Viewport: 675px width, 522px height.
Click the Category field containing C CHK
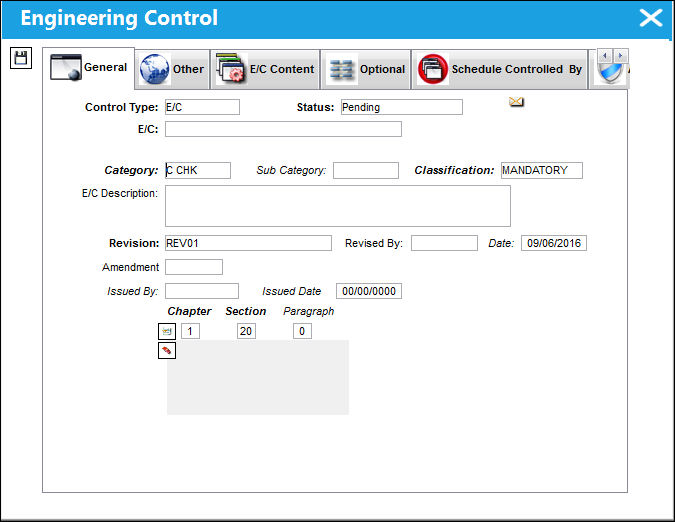click(x=198, y=170)
